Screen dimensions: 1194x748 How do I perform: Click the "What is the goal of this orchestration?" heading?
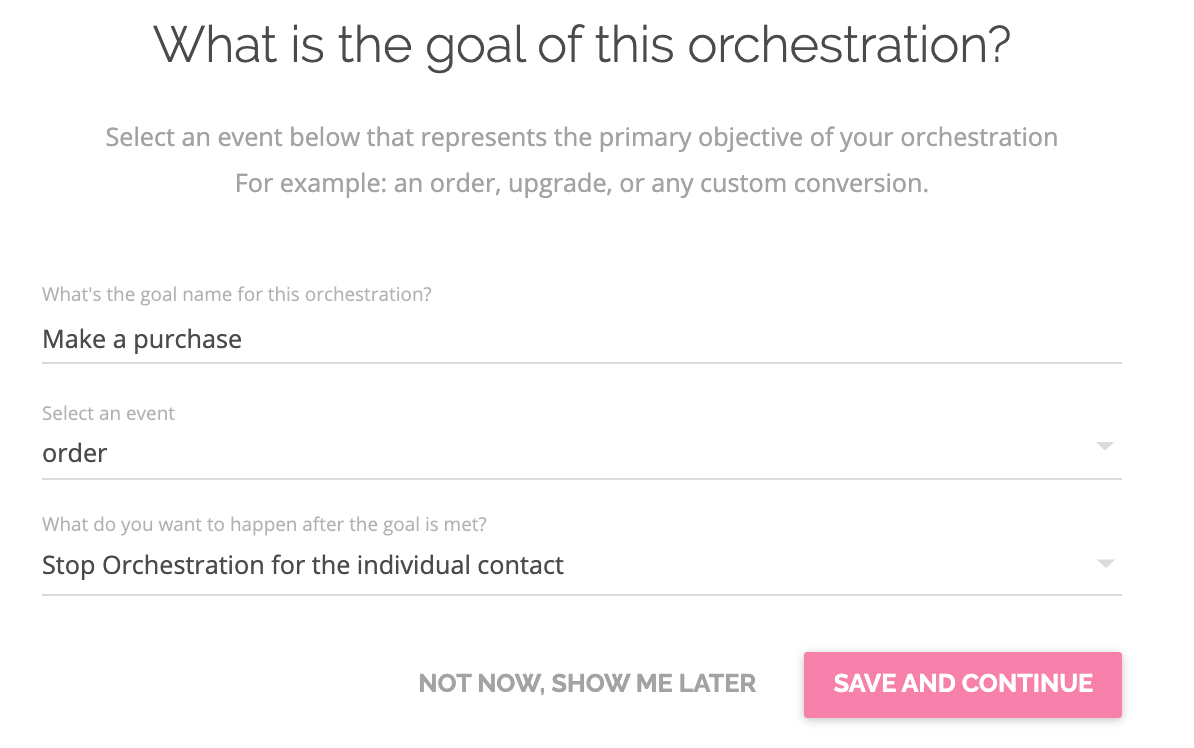point(581,46)
